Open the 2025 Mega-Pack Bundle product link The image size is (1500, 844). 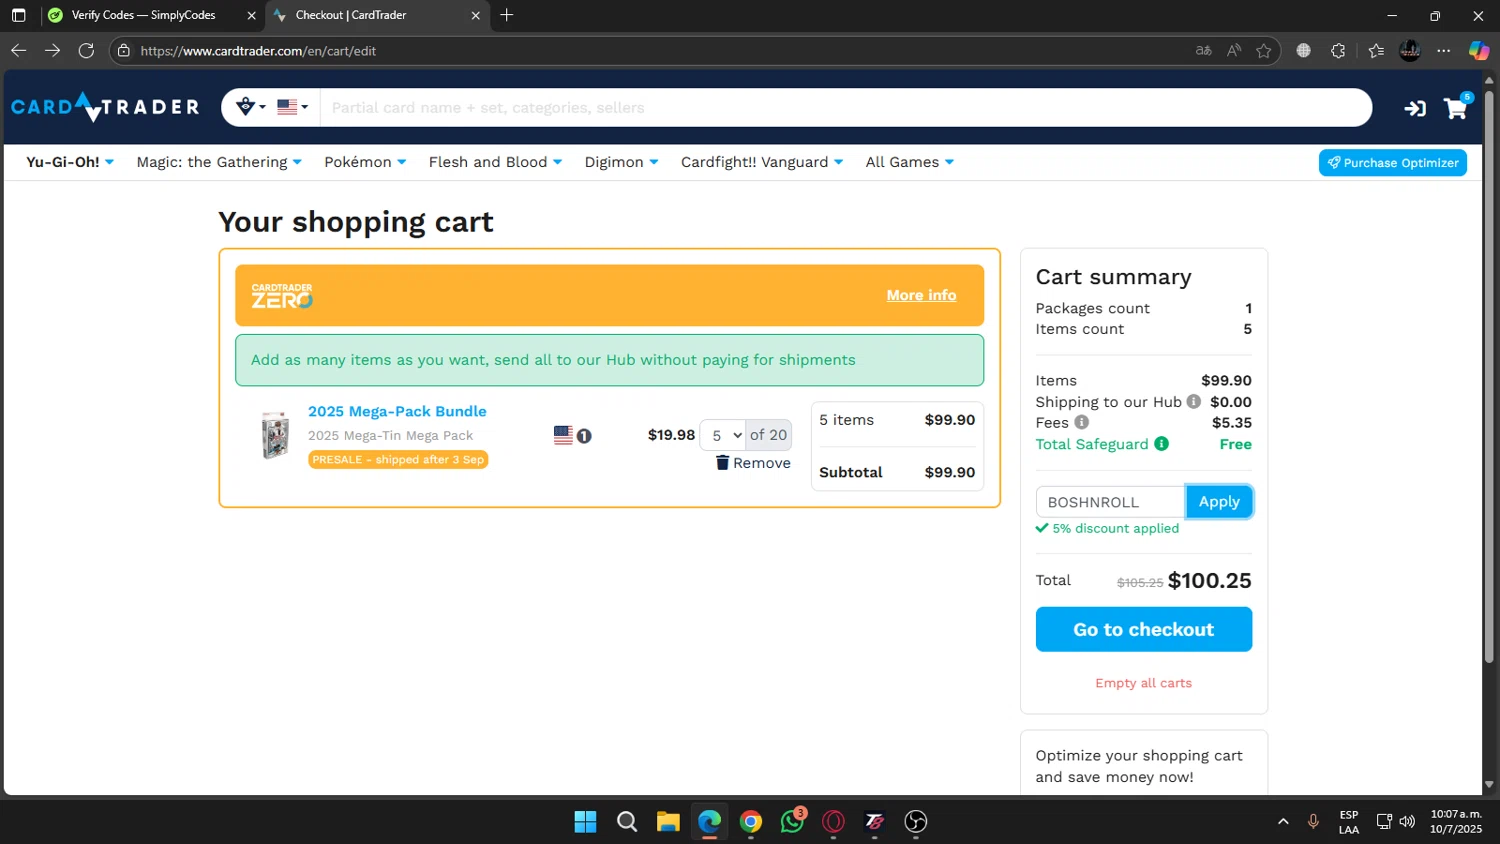(x=397, y=411)
